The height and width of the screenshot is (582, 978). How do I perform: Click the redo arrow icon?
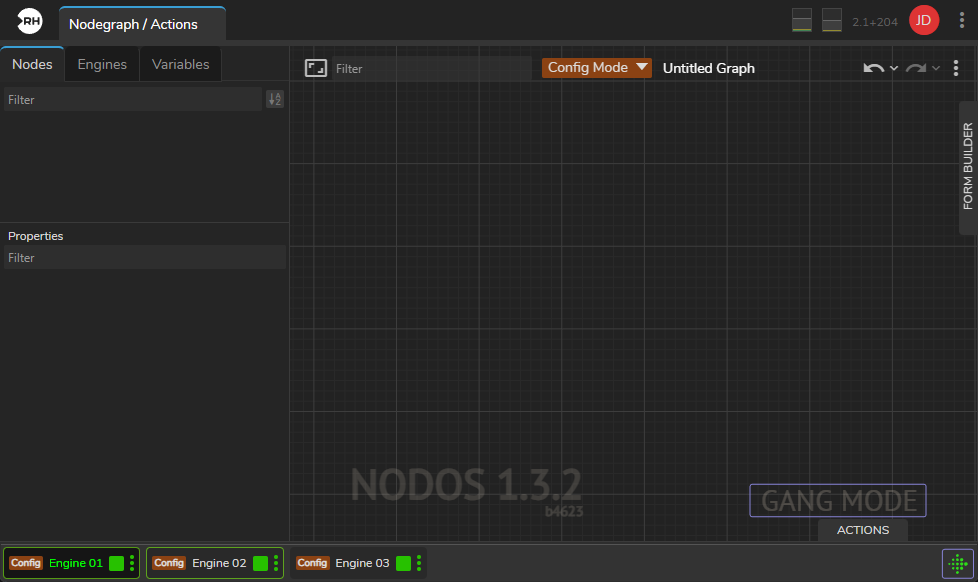click(x=915, y=68)
